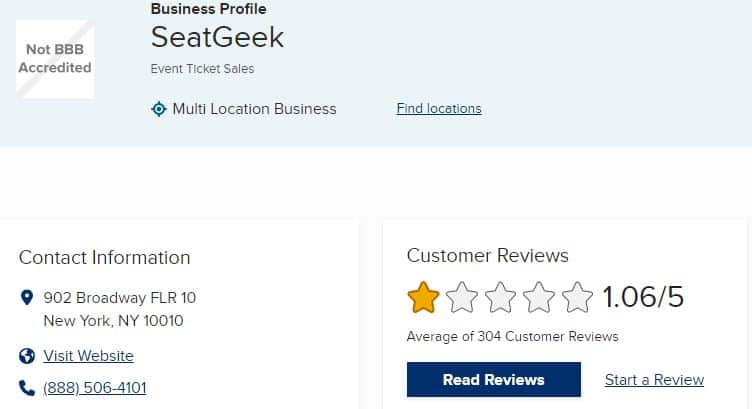This screenshot has width=752, height=409.
Task: Open the Start a Review link
Action: [x=654, y=380]
